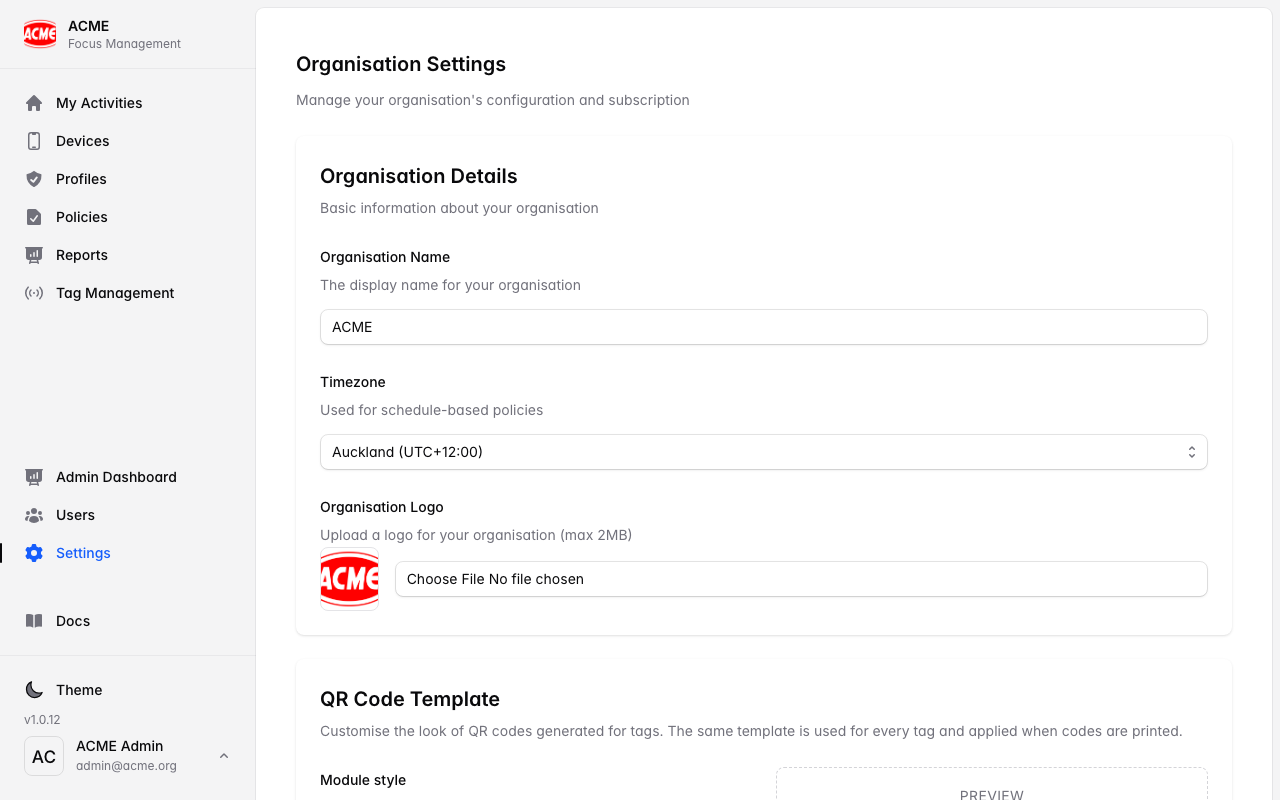Click the Focus Management subtitle
The width and height of the screenshot is (1280, 800).
pos(124,44)
